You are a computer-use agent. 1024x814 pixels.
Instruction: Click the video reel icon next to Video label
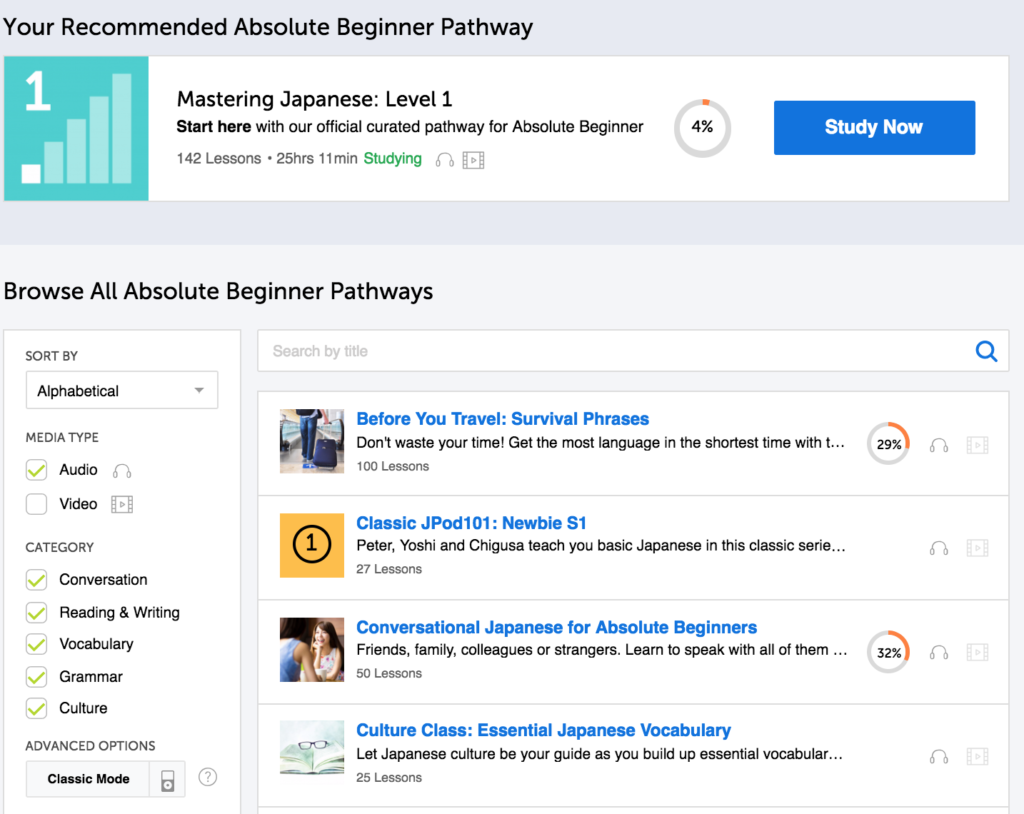click(x=121, y=504)
